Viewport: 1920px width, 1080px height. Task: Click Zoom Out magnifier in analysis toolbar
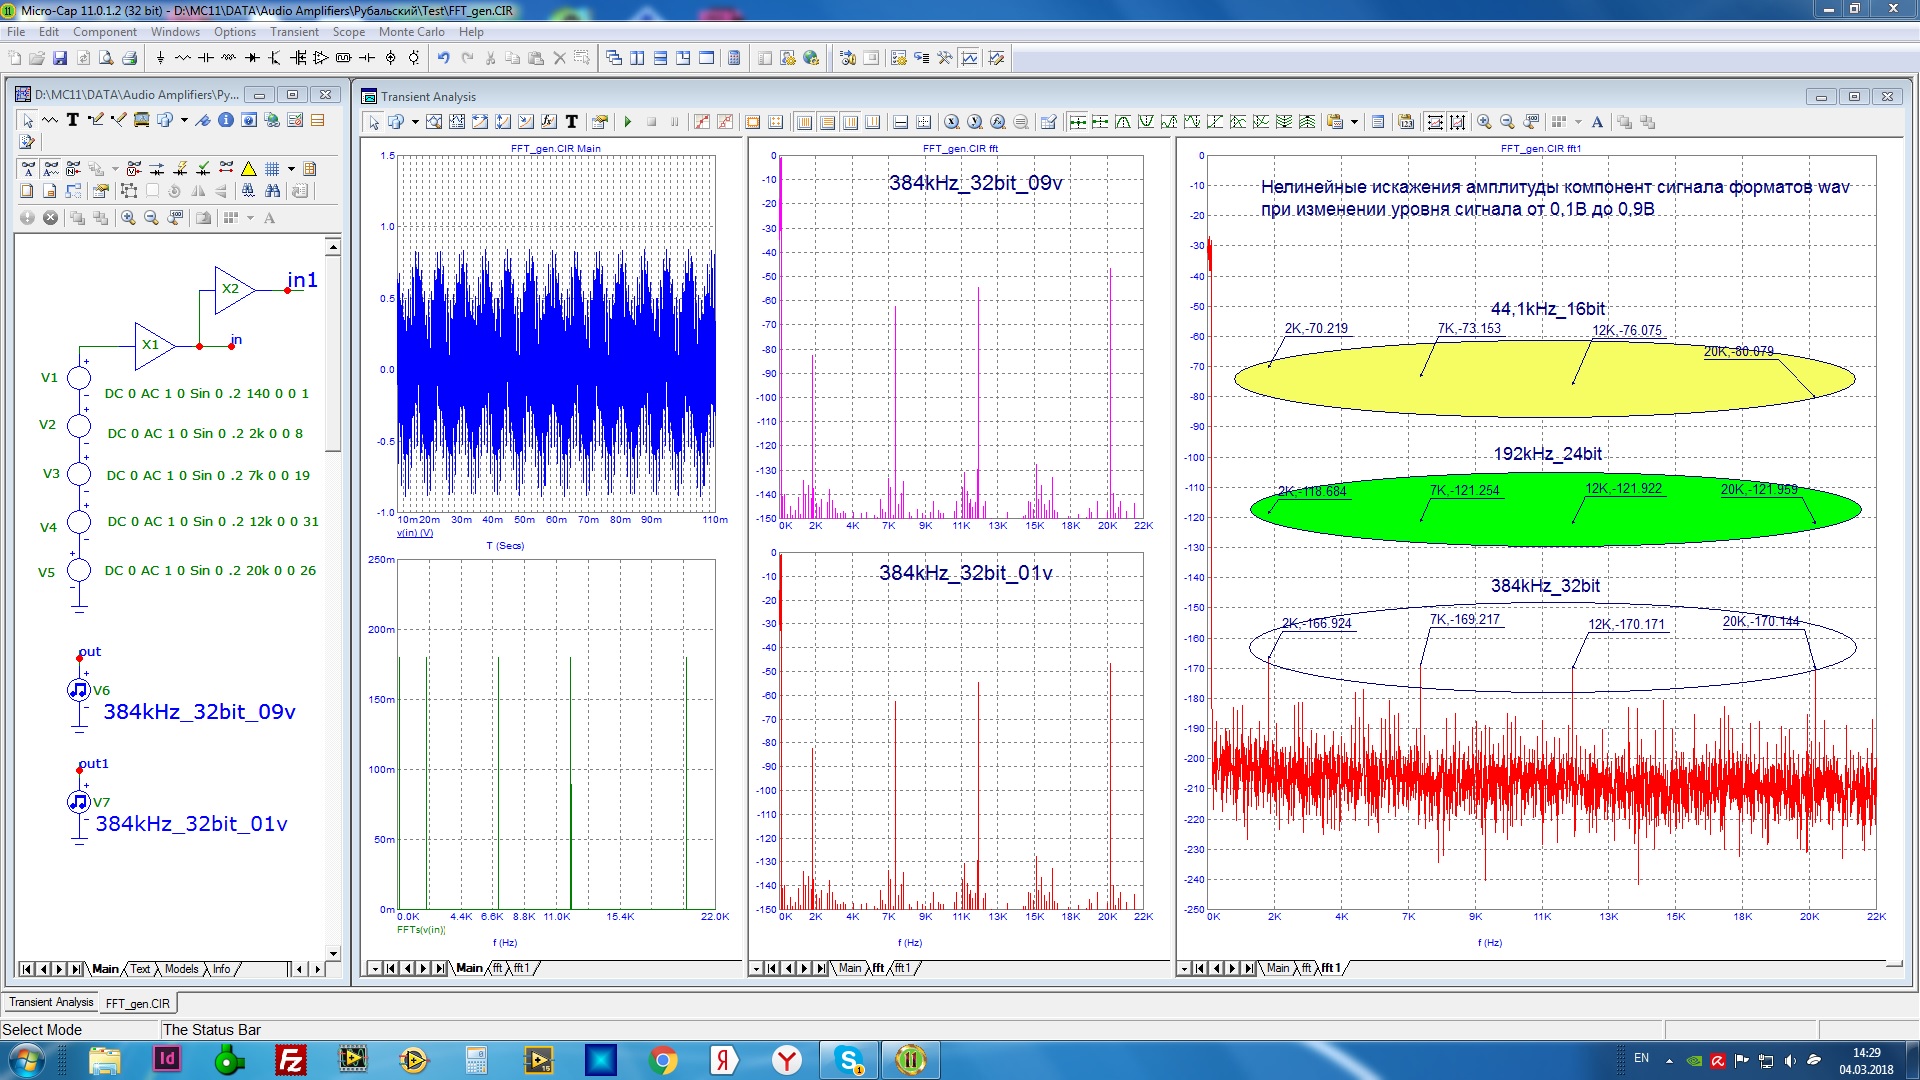1507,122
